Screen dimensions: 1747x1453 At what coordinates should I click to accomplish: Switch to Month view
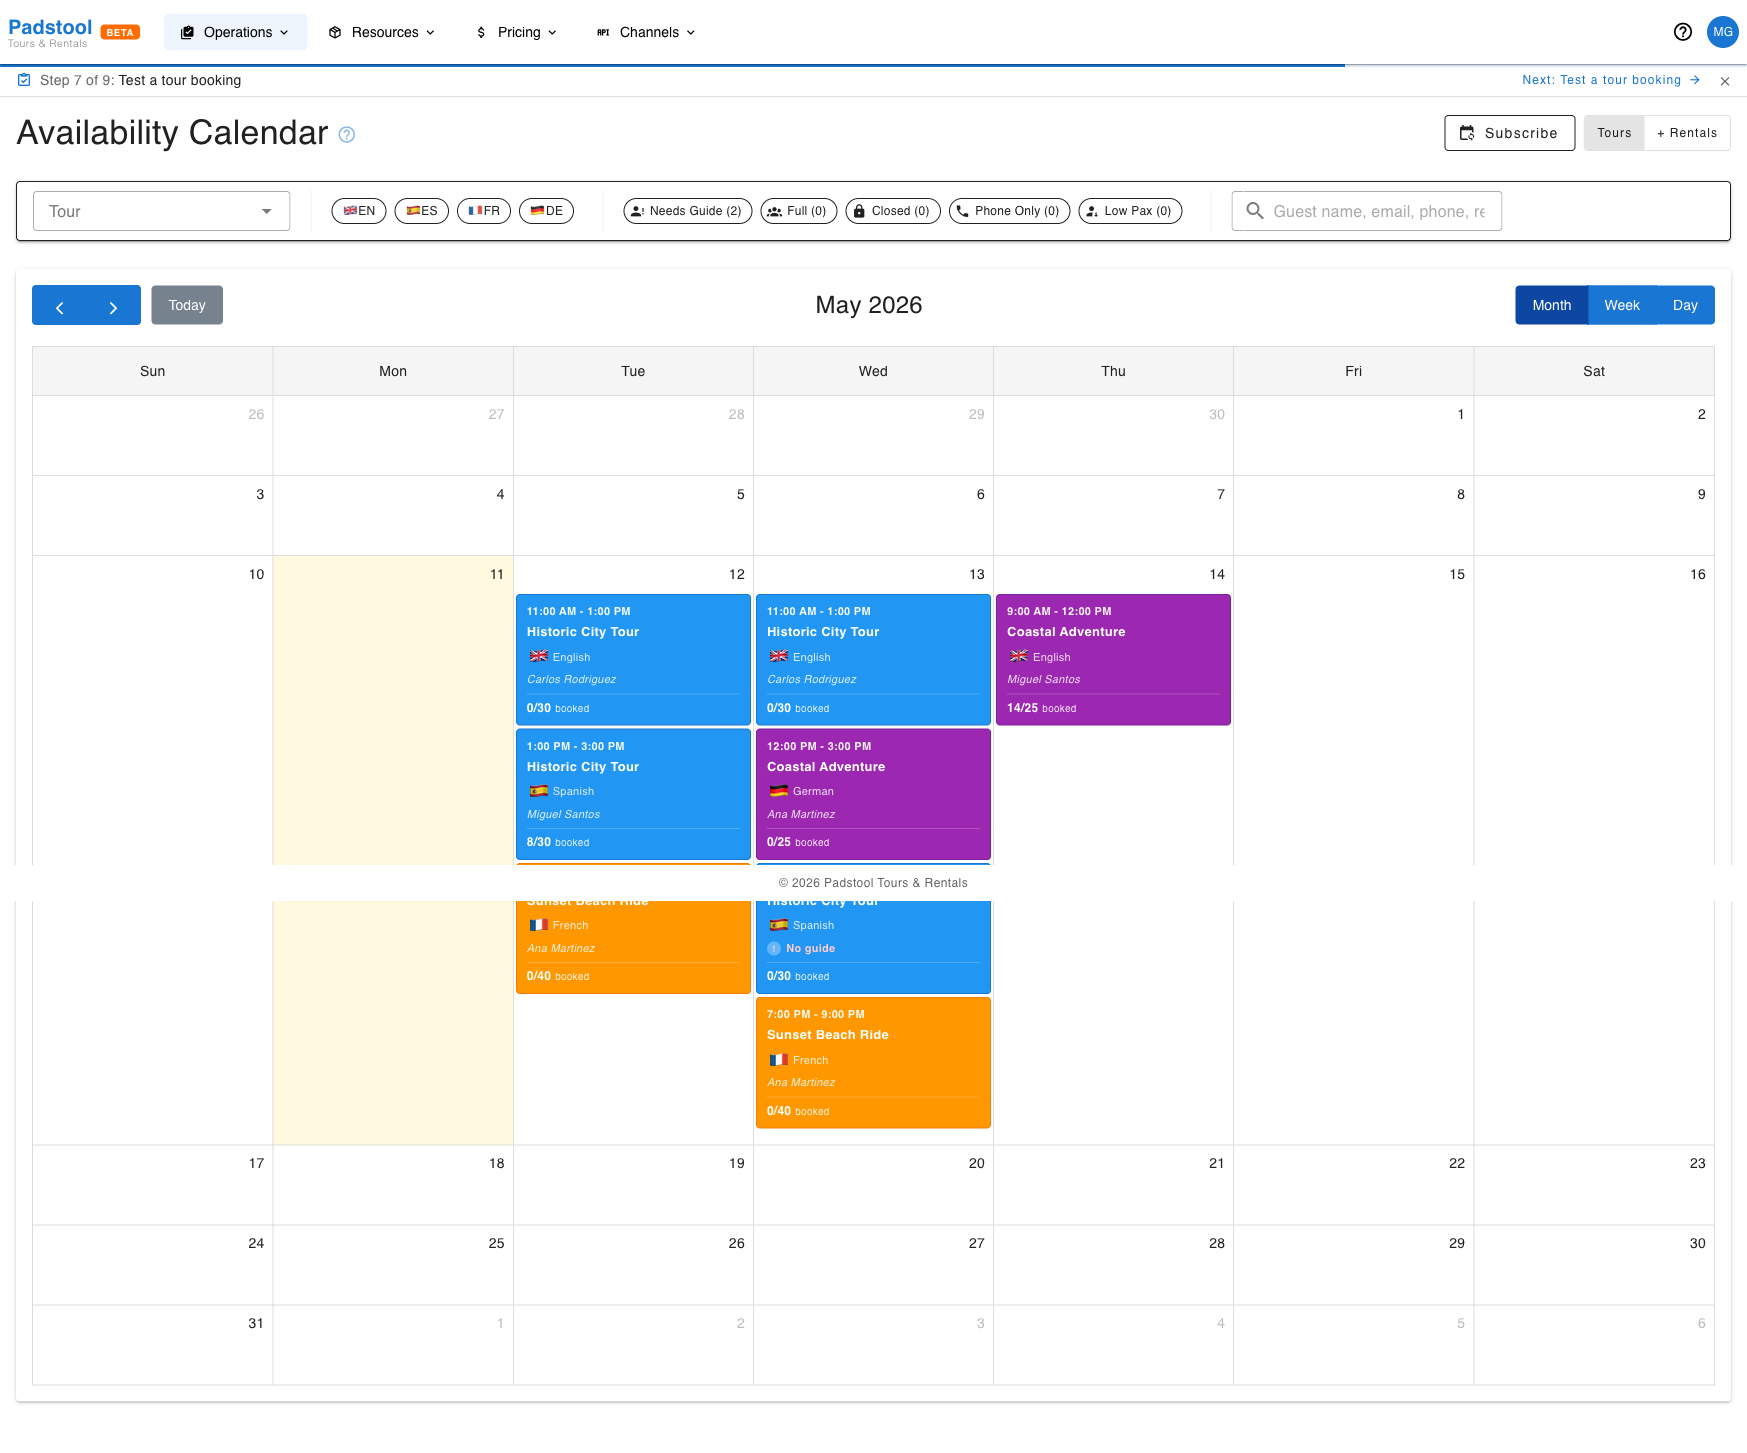point(1552,306)
